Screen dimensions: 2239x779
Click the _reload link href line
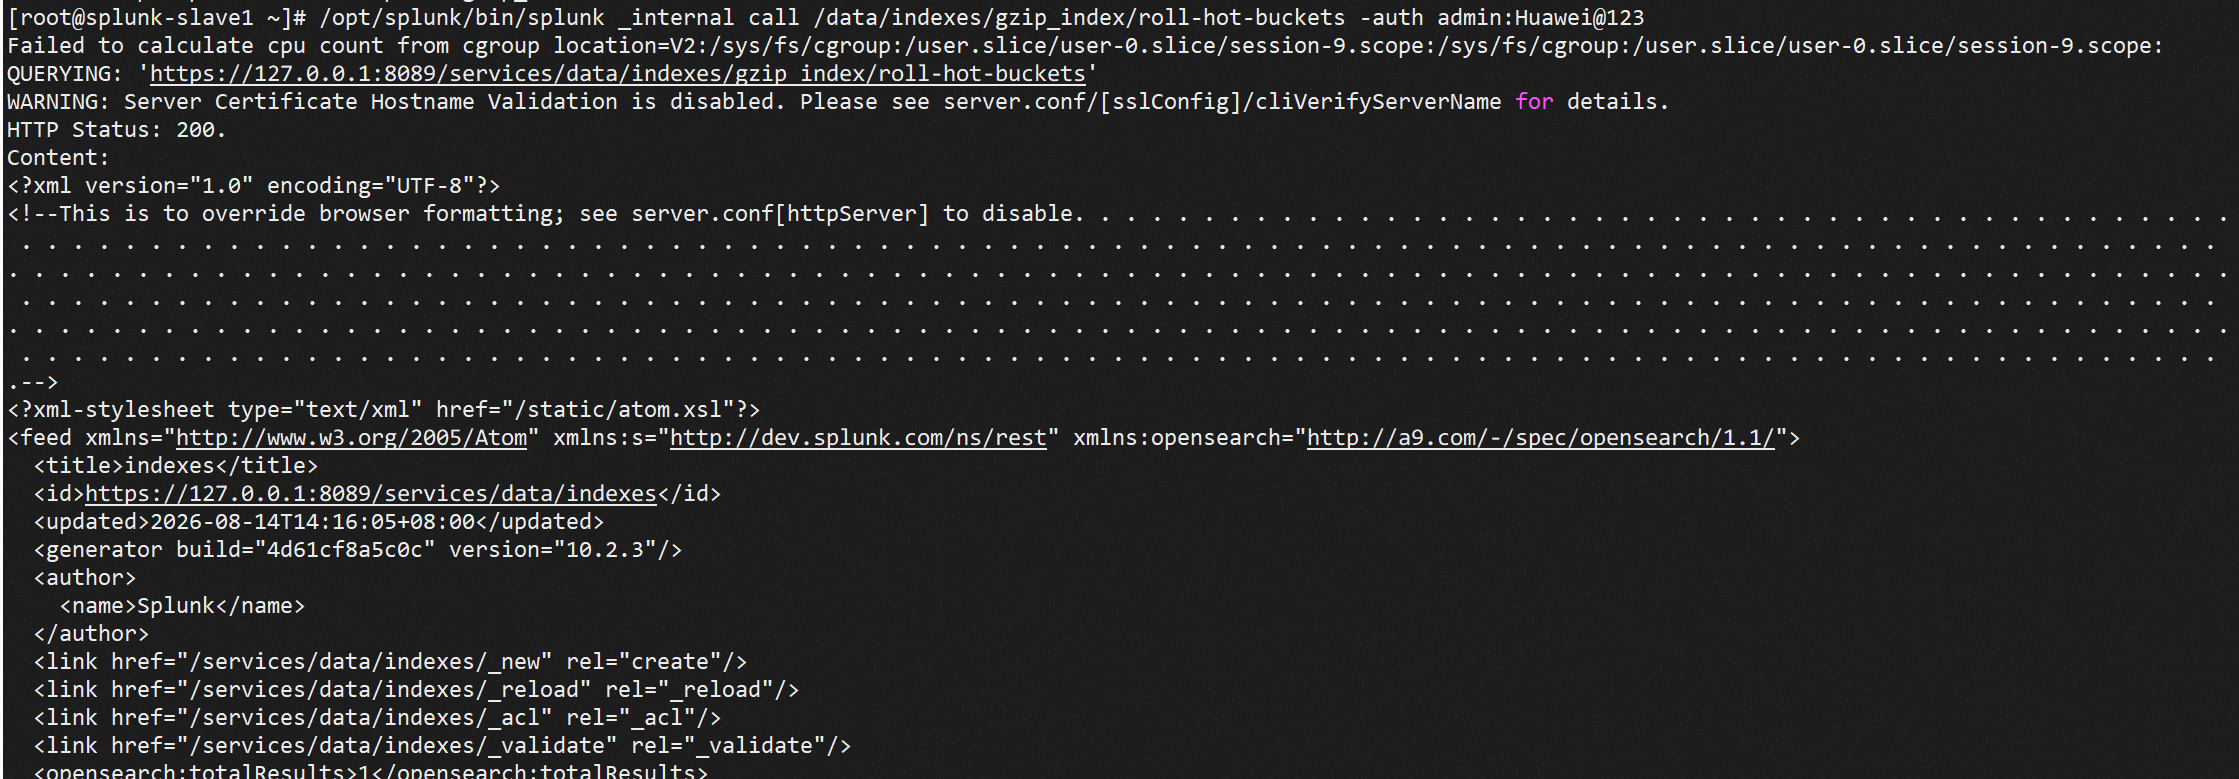[x=417, y=690]
